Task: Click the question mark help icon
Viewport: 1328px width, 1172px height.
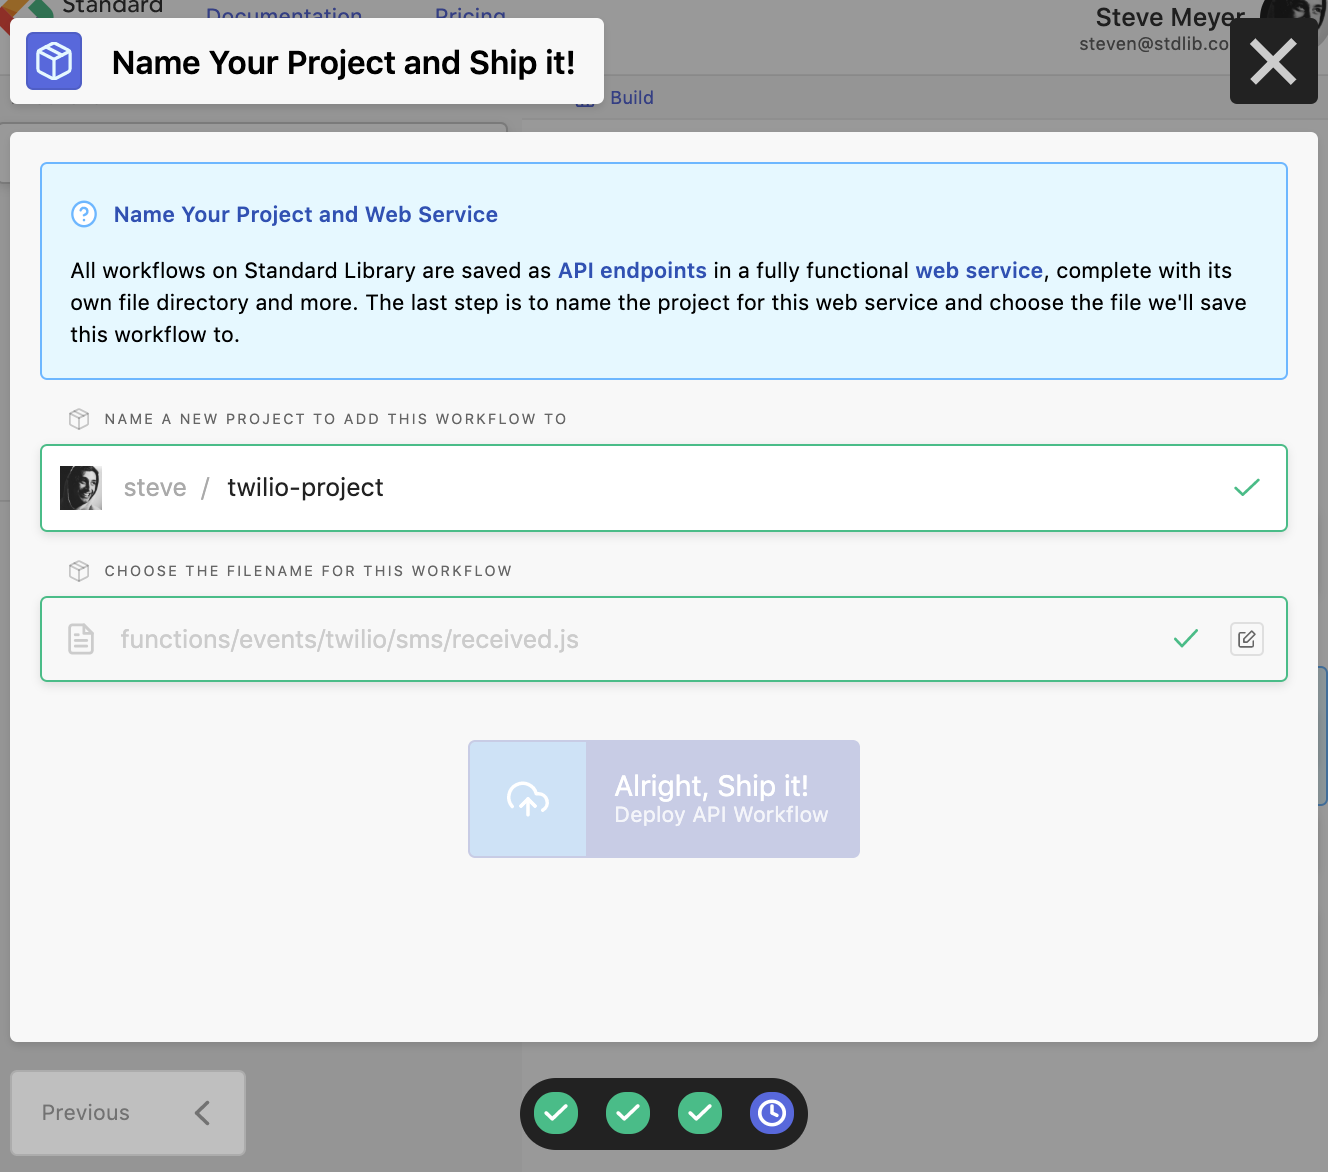Action: 83,214
